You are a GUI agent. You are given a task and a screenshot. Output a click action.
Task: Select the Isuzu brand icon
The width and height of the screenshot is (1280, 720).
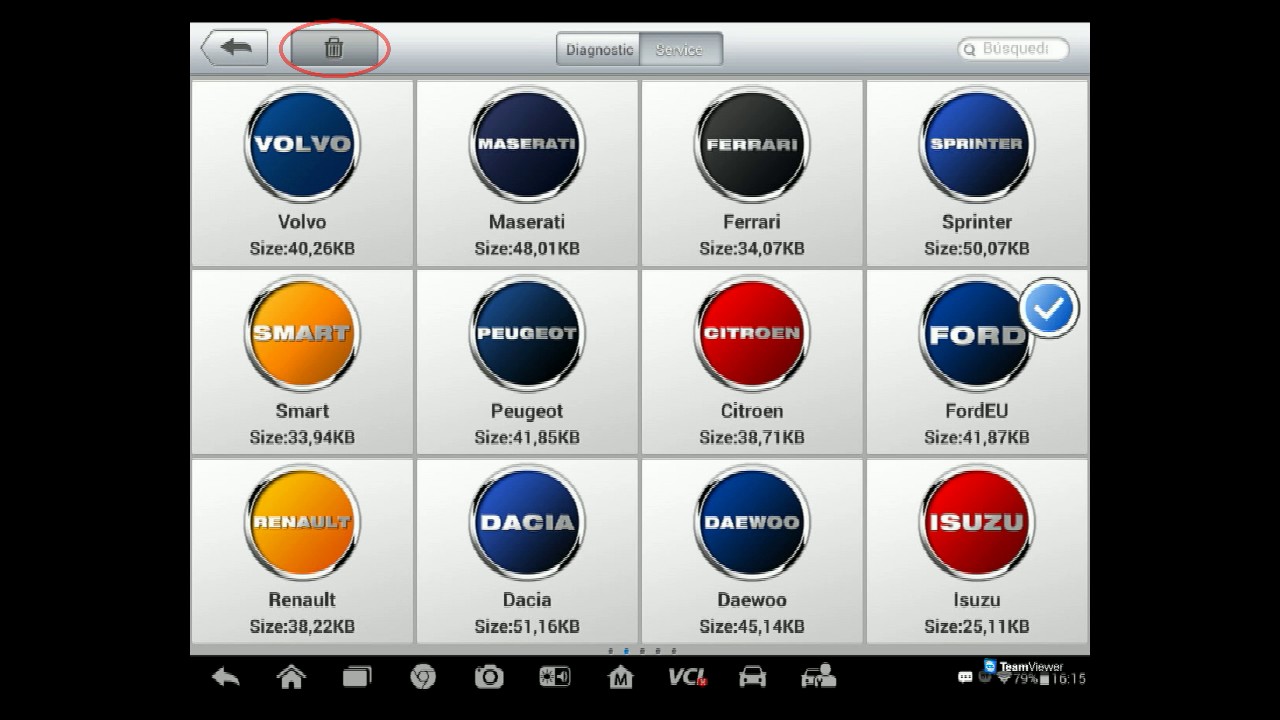[977, 522]
